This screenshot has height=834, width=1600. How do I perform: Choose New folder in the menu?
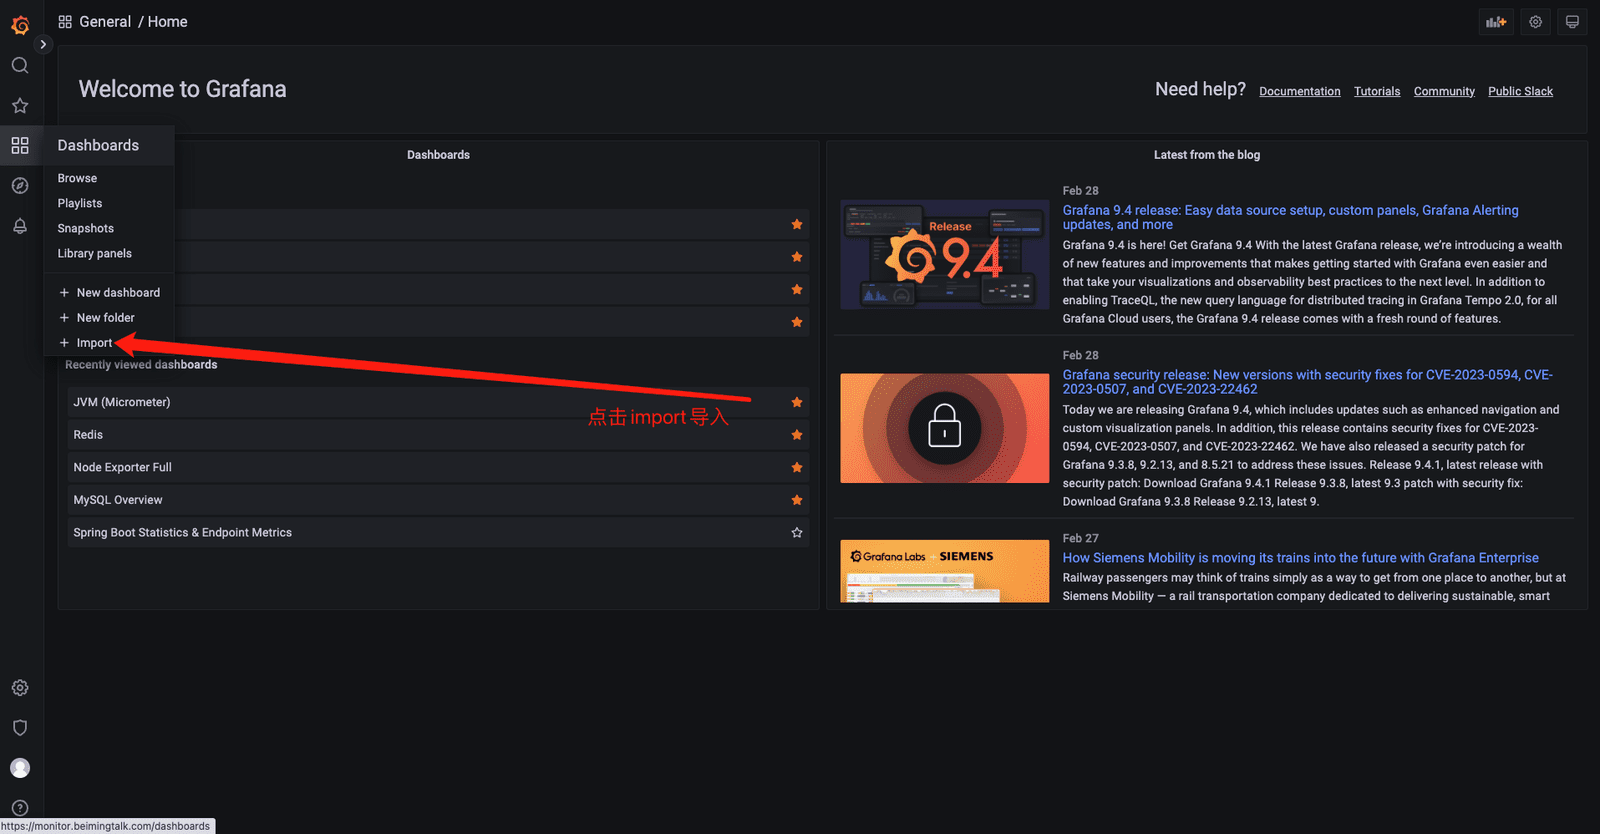click(x=96, y=317)
